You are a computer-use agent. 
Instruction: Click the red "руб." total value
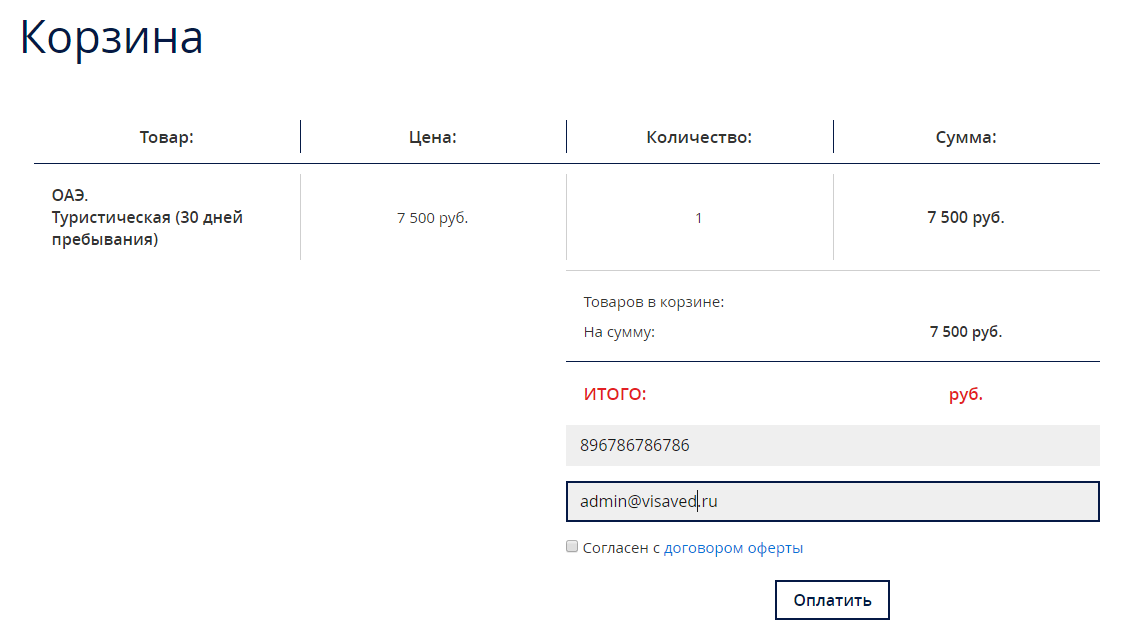(x=965, y=395)
